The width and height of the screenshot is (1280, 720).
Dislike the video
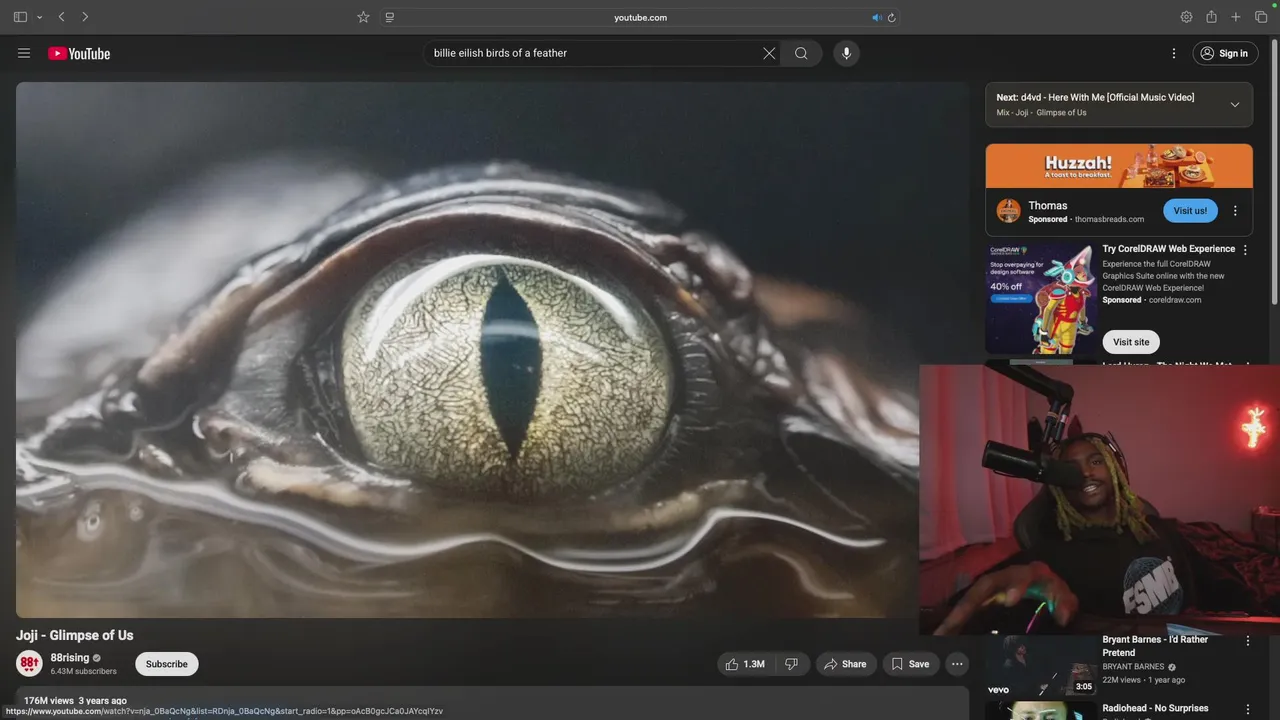[x=791, y=664]
